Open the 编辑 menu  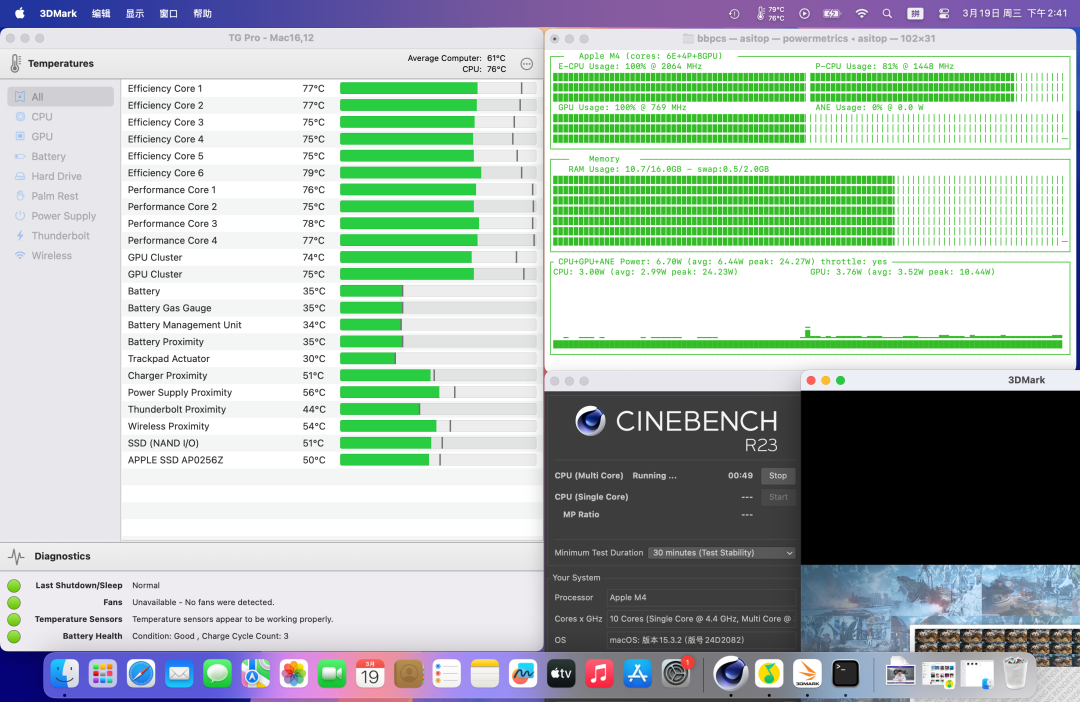[101, 14]
